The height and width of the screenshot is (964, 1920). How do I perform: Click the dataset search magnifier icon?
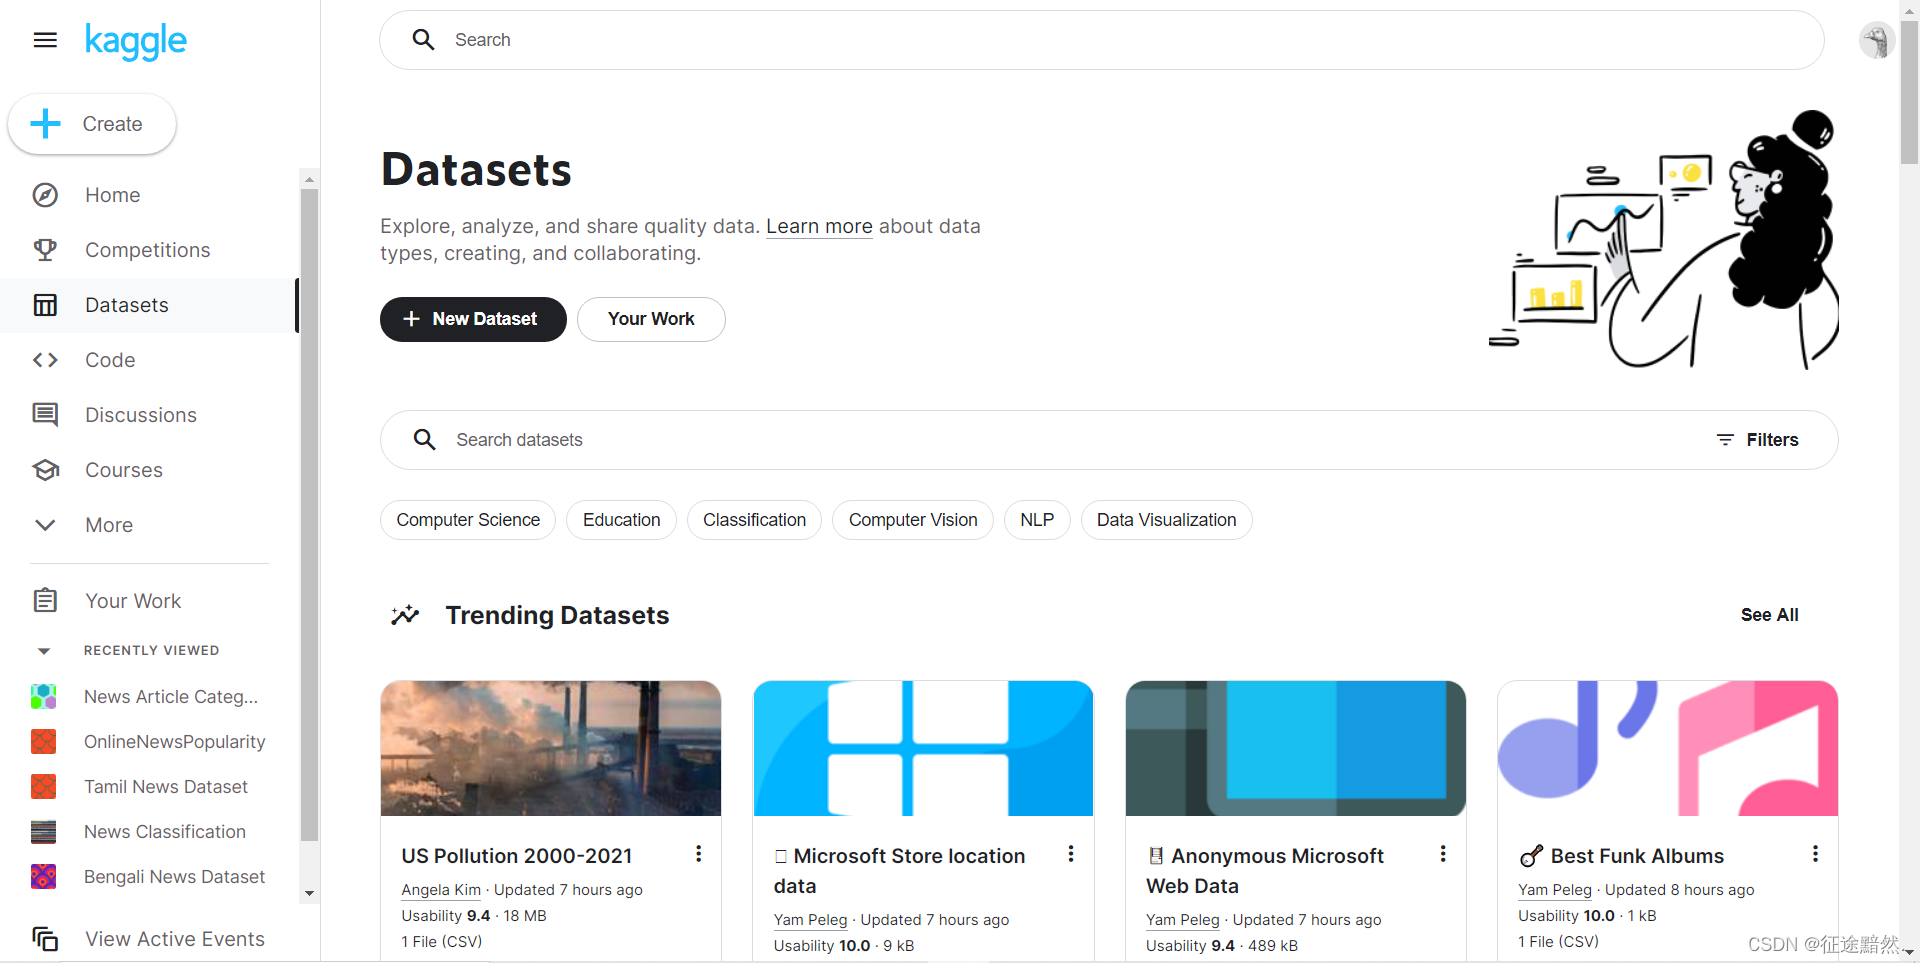coord(425,440)
